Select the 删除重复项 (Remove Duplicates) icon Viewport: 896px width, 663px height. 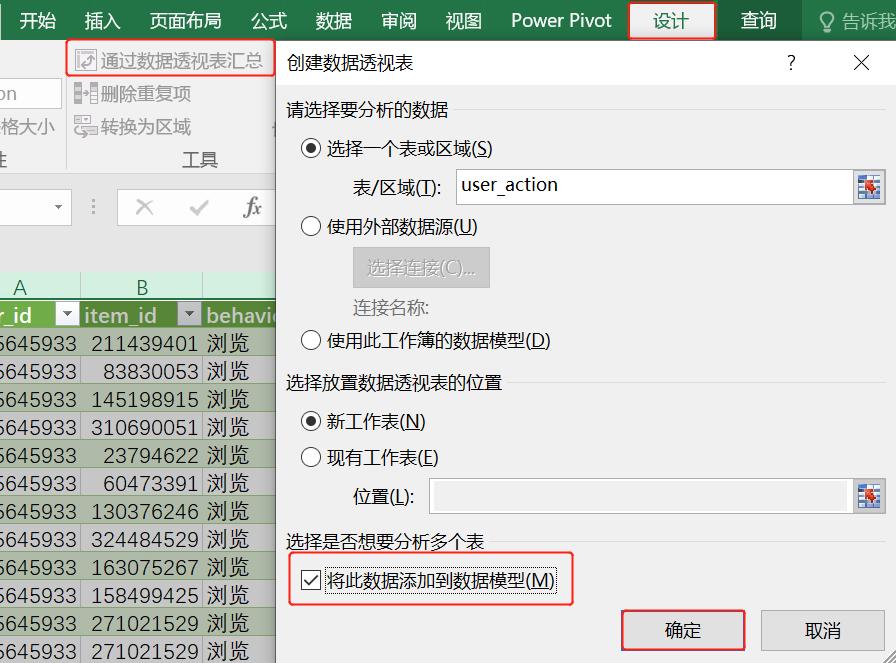(84, 93)
